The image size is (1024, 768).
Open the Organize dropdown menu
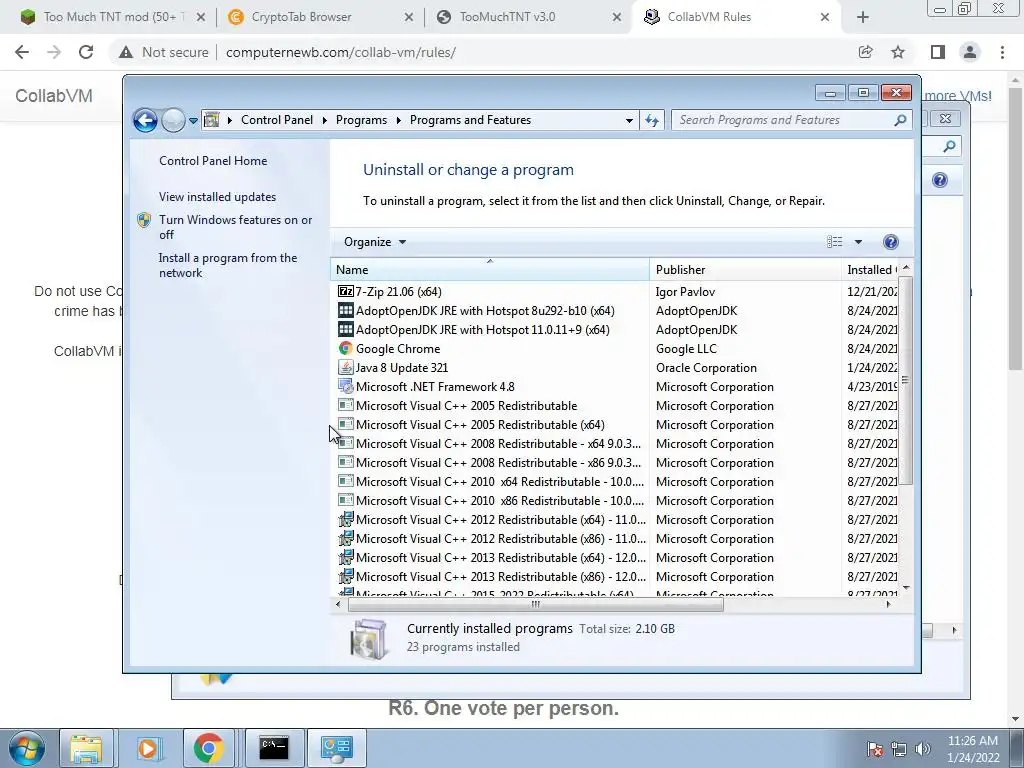[x=375, y=242]
